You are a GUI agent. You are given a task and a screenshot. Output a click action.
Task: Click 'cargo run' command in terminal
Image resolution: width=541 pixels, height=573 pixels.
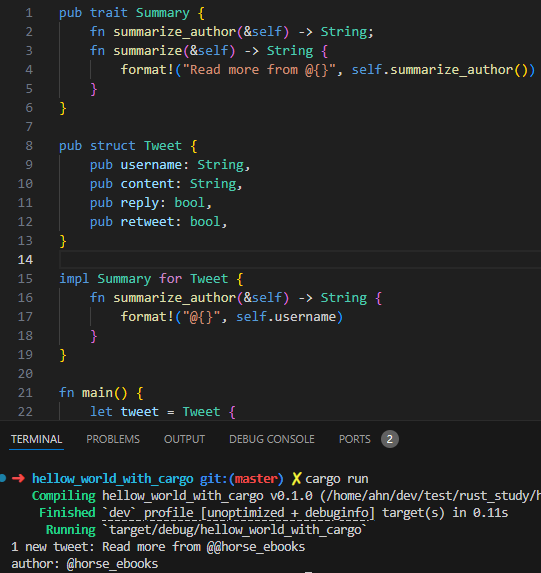337,479
